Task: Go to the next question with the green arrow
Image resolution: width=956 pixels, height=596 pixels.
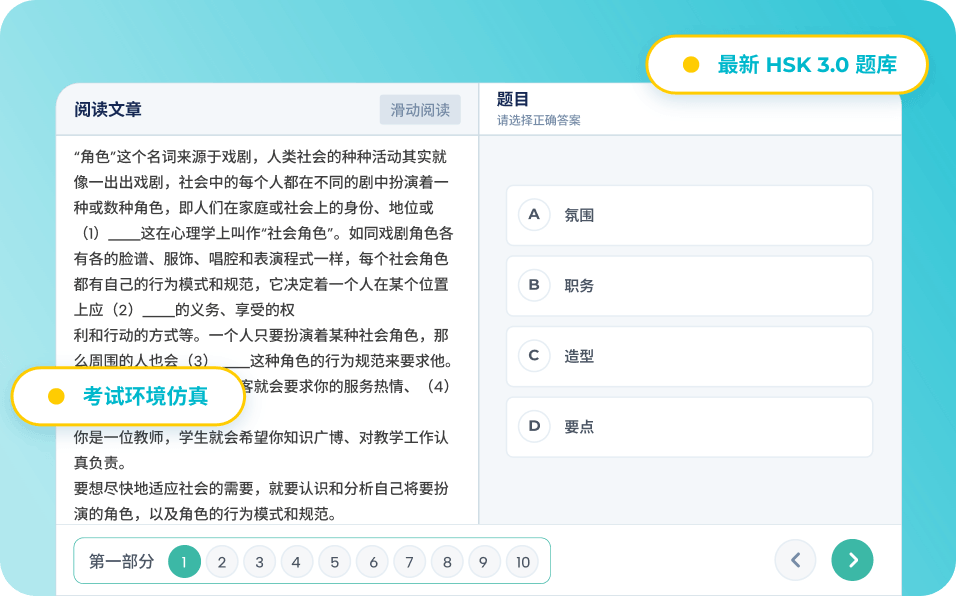Action: coord(852,560)
